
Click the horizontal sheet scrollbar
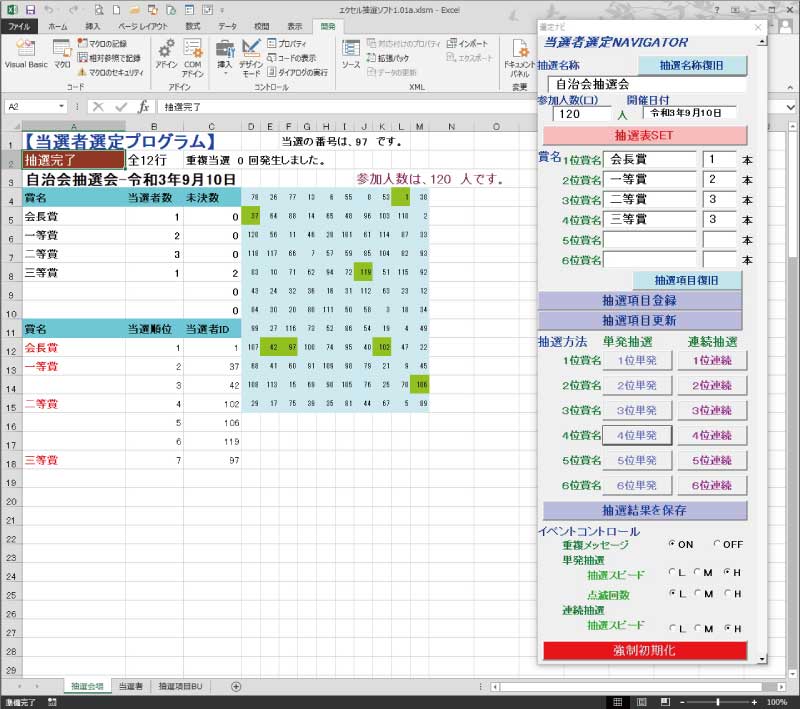[637, 687]
